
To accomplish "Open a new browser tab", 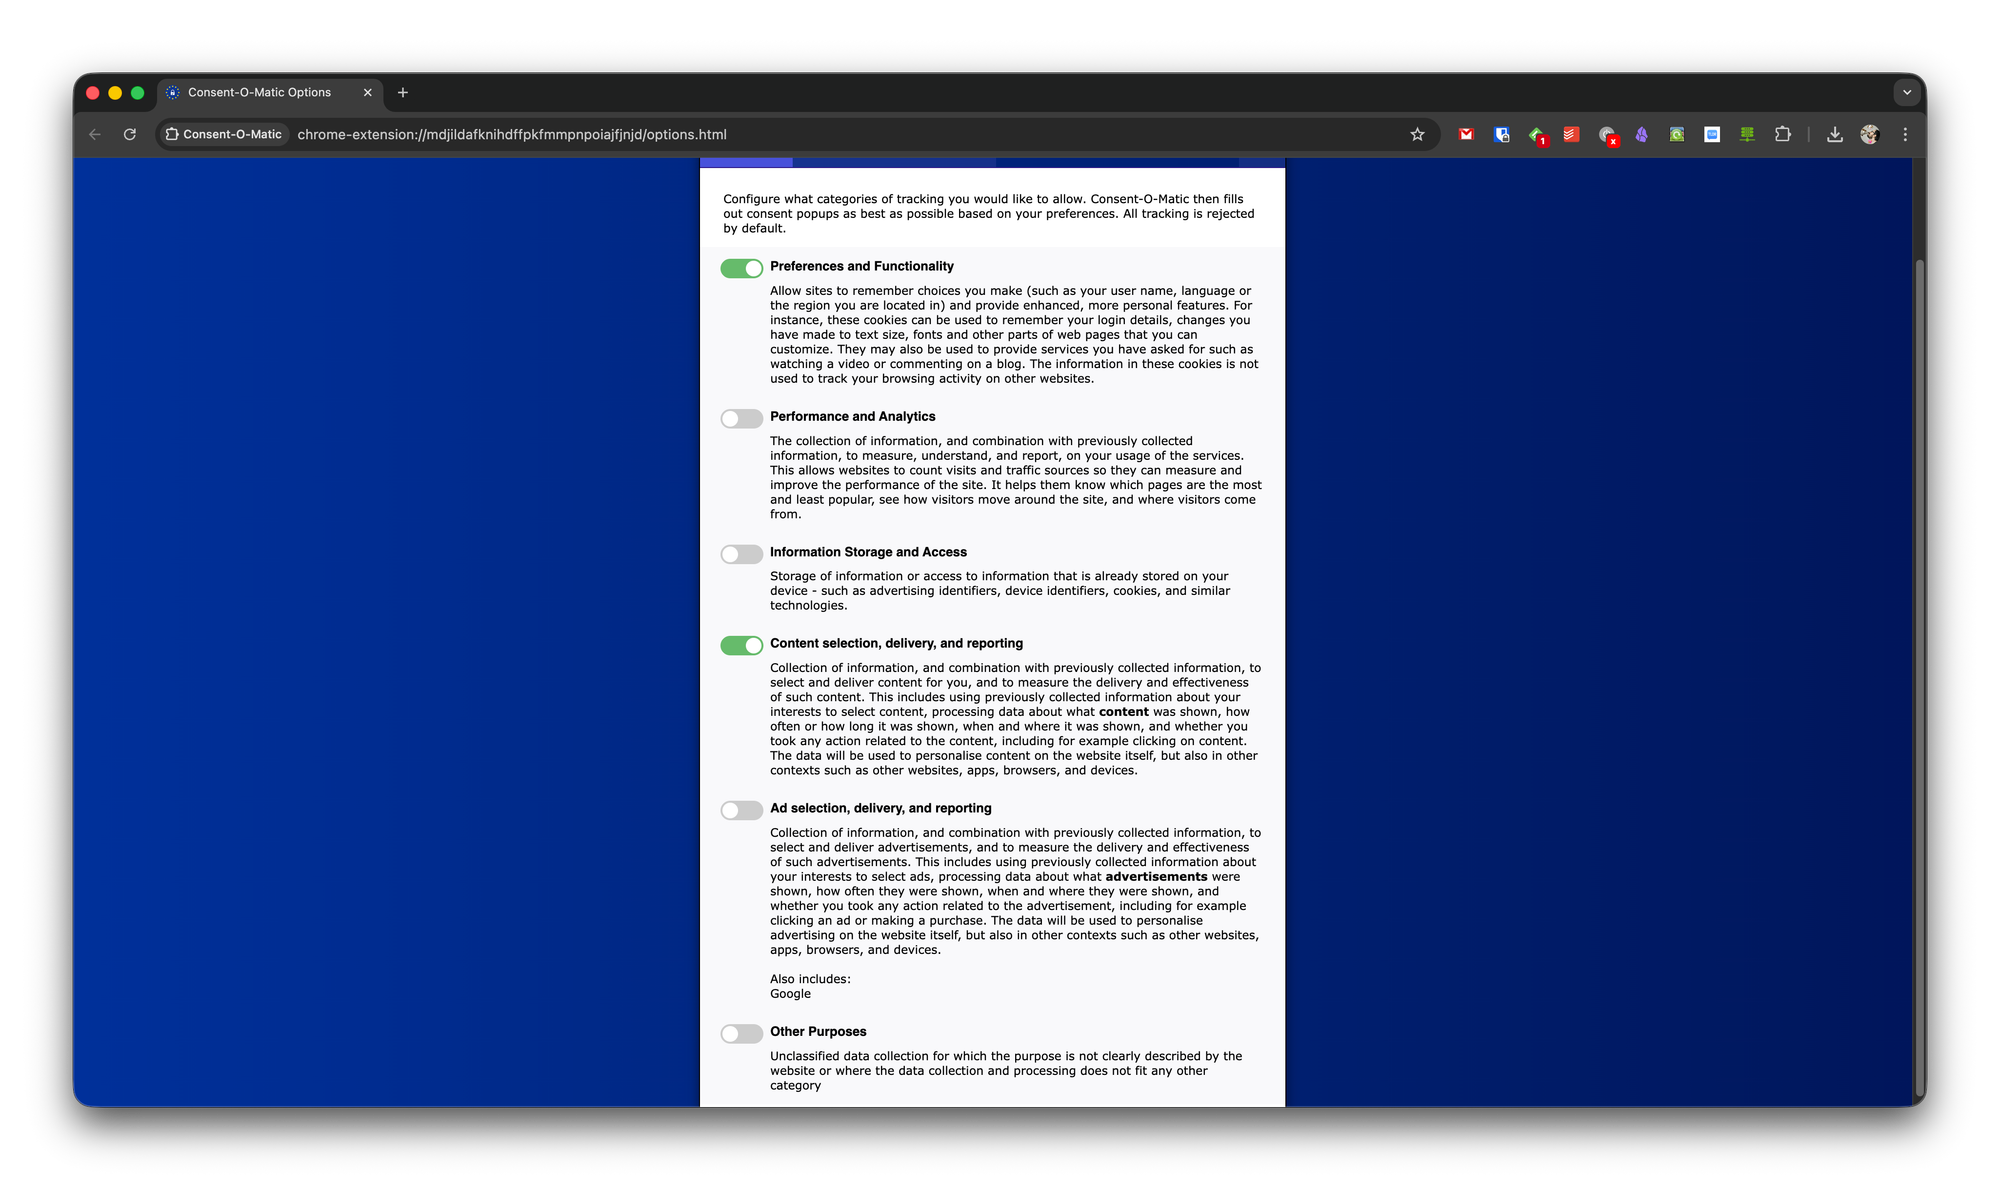I will [403, 92].
